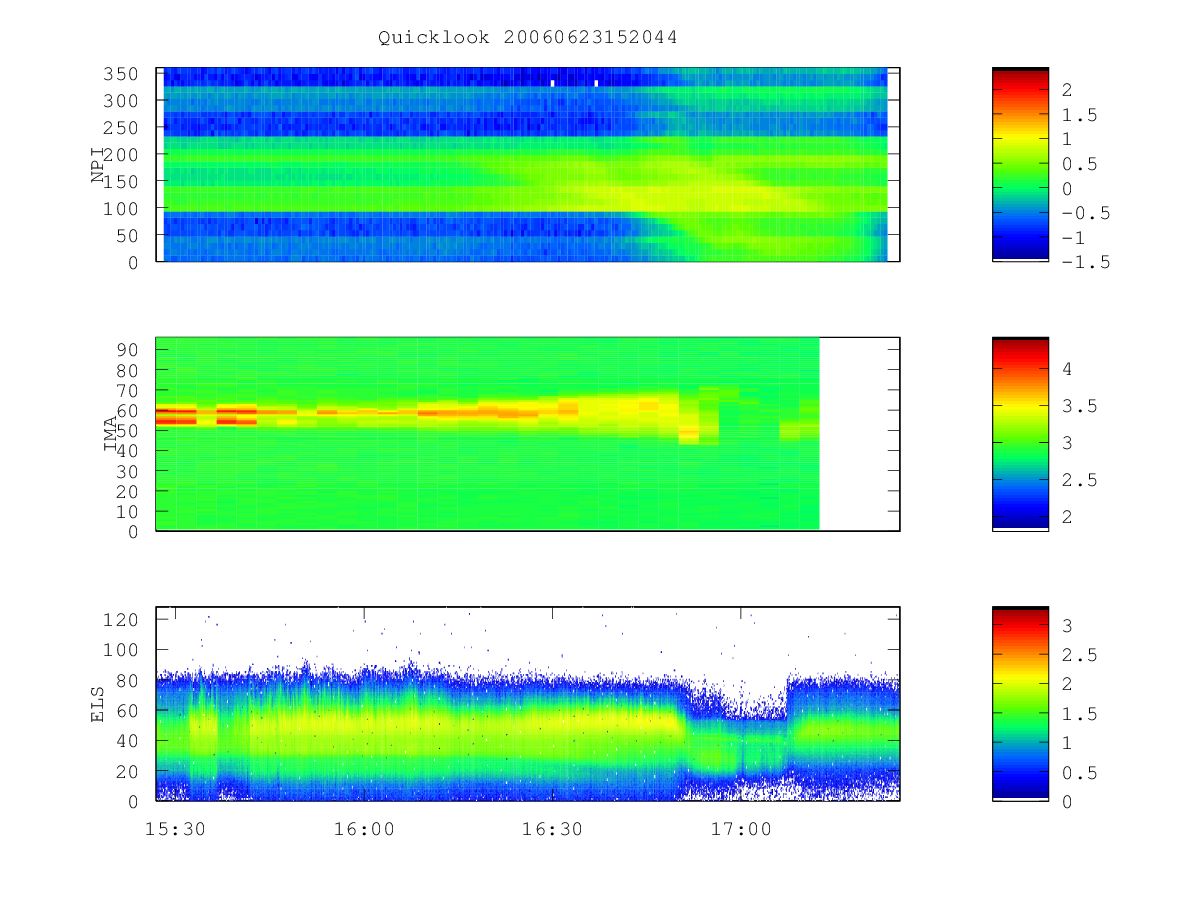
Task: Click the IMA colorbar gradient
Action: tap(1020, 434)
